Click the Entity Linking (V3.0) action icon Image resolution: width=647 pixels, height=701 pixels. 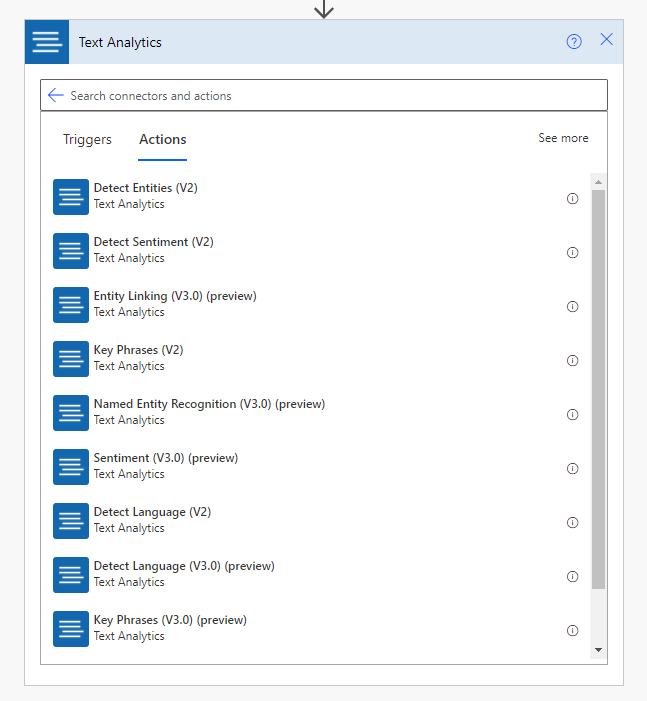click(71, 305)
